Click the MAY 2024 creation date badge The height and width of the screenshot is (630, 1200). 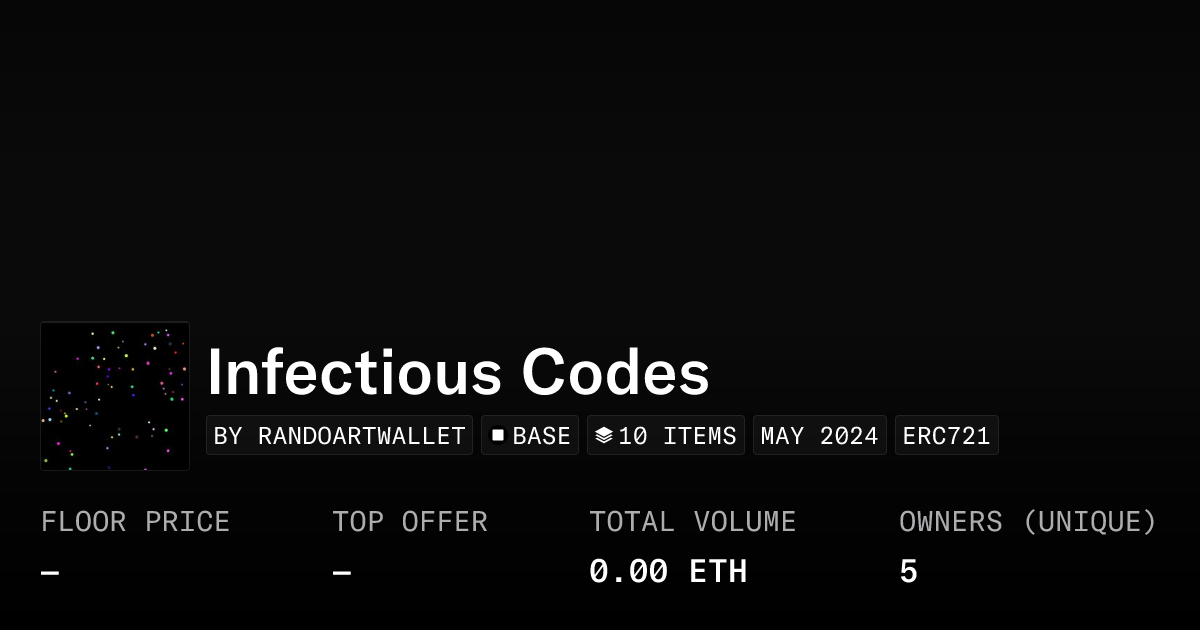click(x=819, y=436)
